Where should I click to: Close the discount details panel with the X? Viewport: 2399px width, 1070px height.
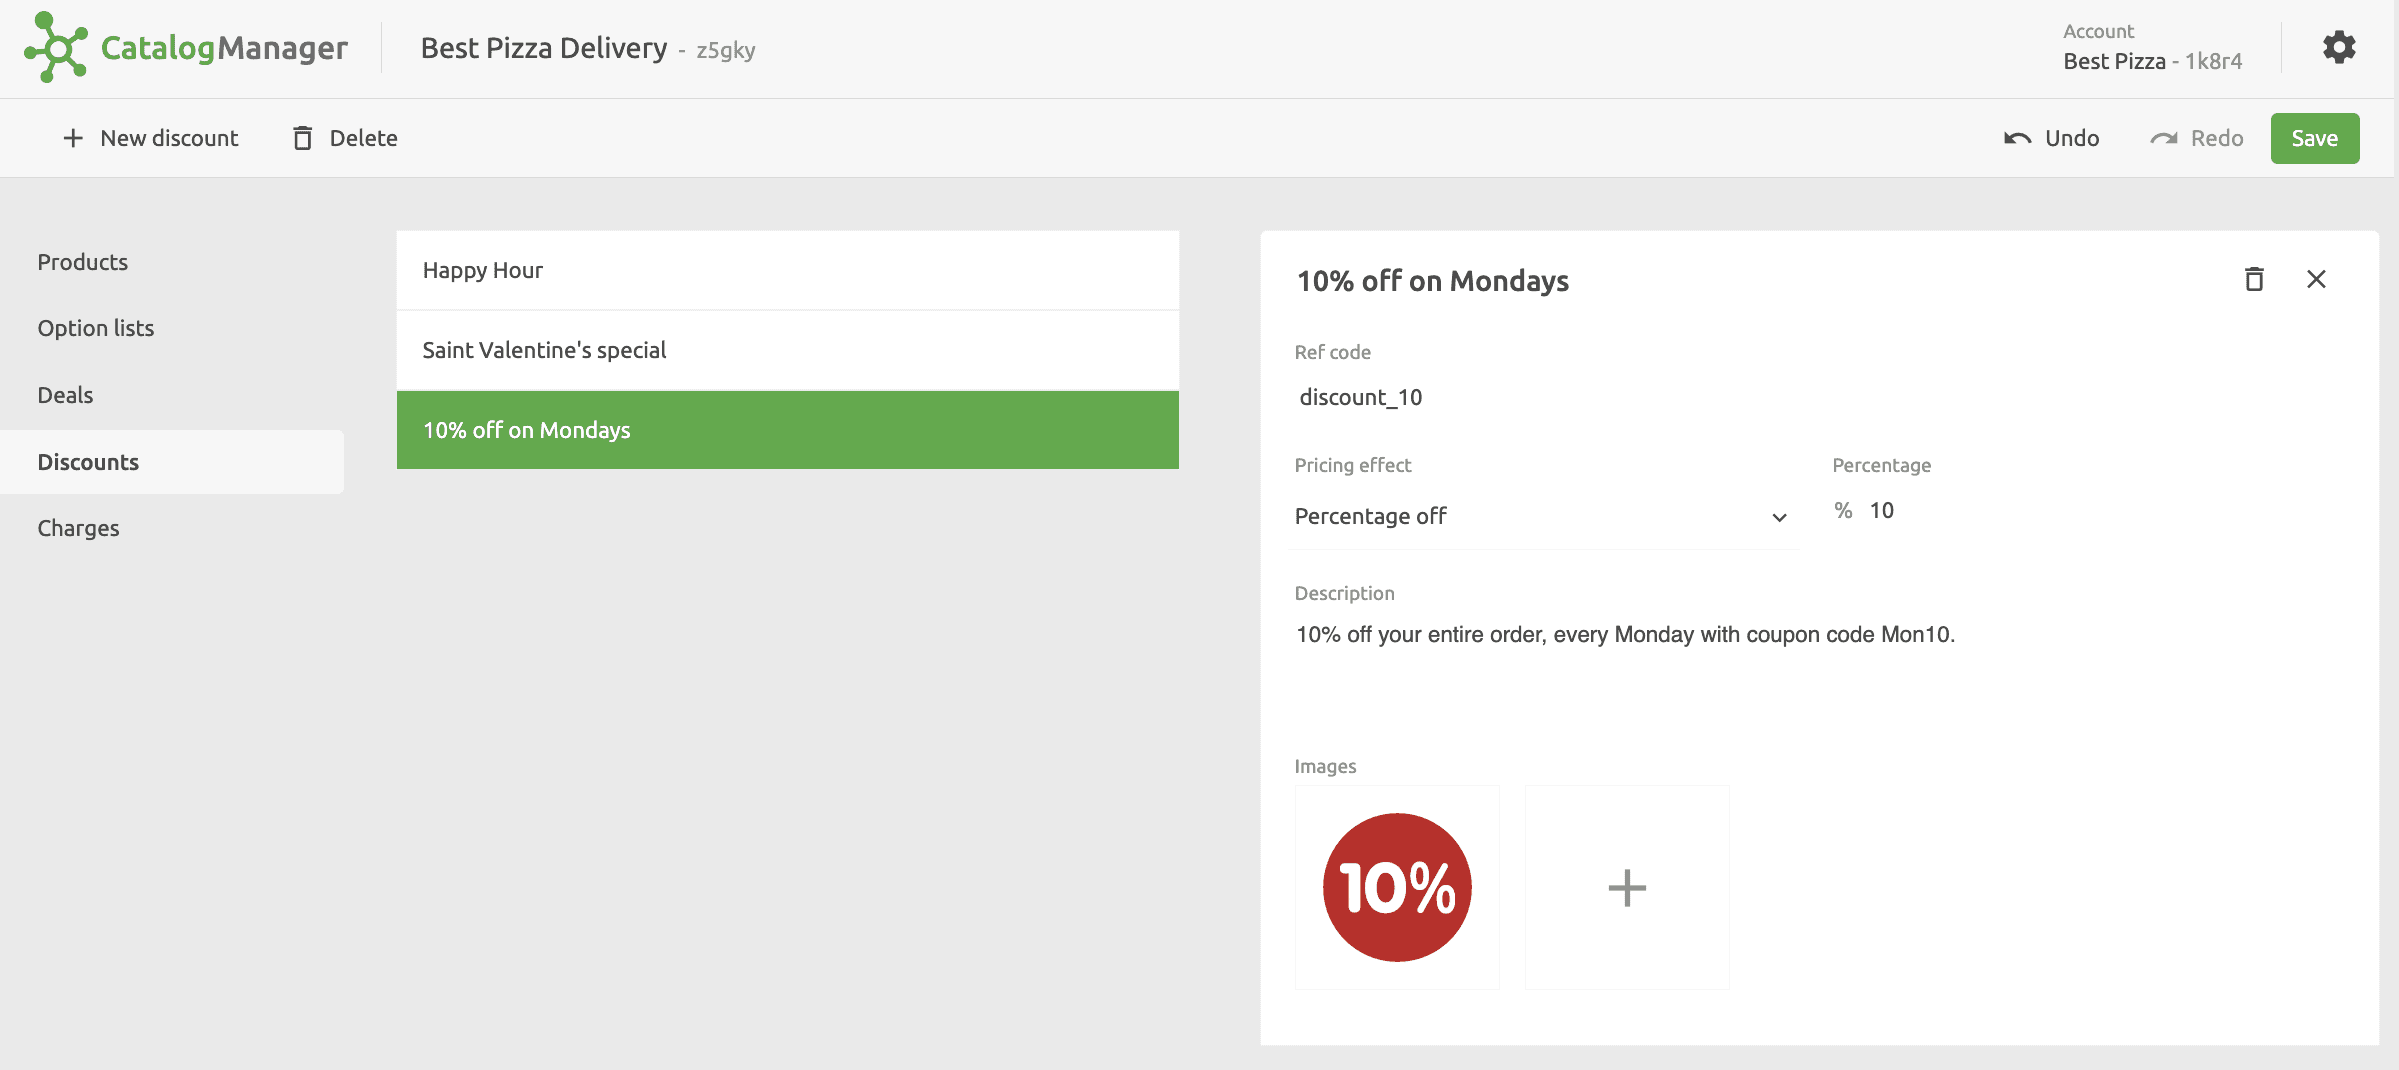pyautogui.click(x=2317, y=280)
